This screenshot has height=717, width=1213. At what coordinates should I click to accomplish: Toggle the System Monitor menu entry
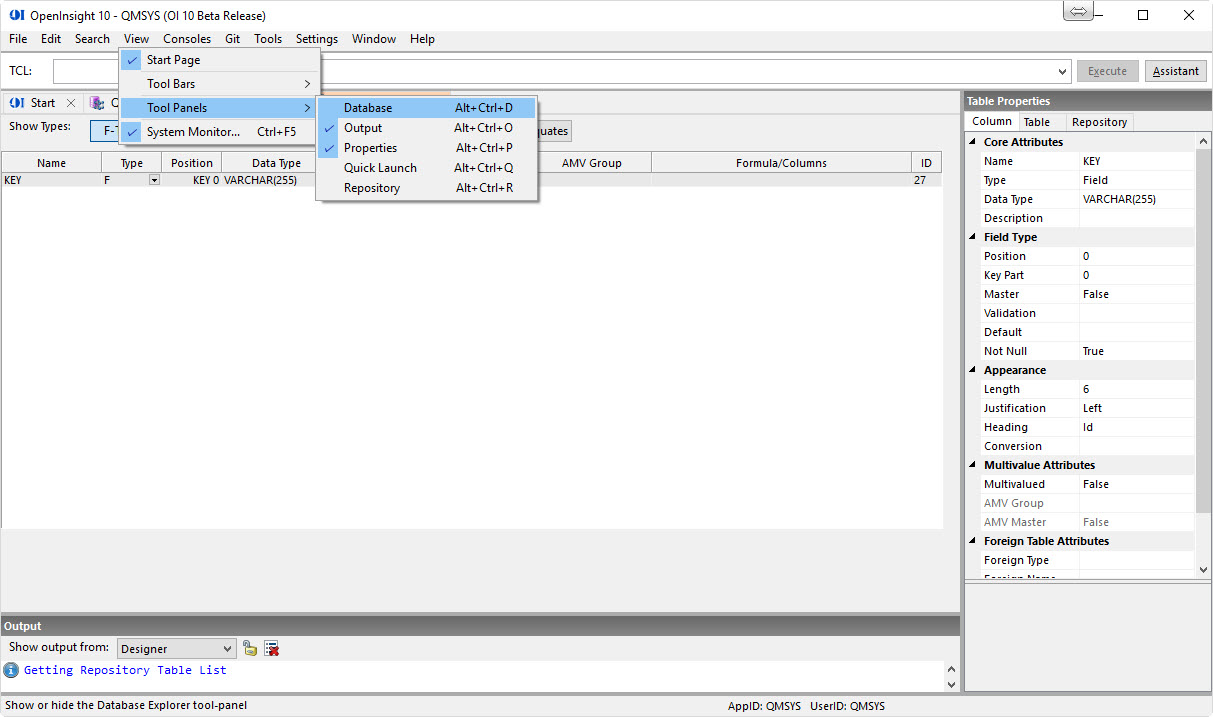click(219, 132)
